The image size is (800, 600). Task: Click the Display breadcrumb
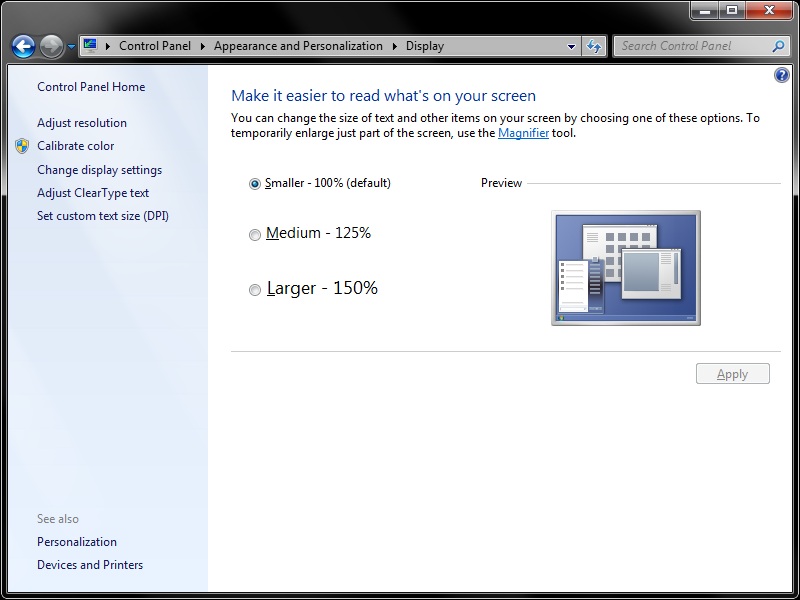click(424, 46)
